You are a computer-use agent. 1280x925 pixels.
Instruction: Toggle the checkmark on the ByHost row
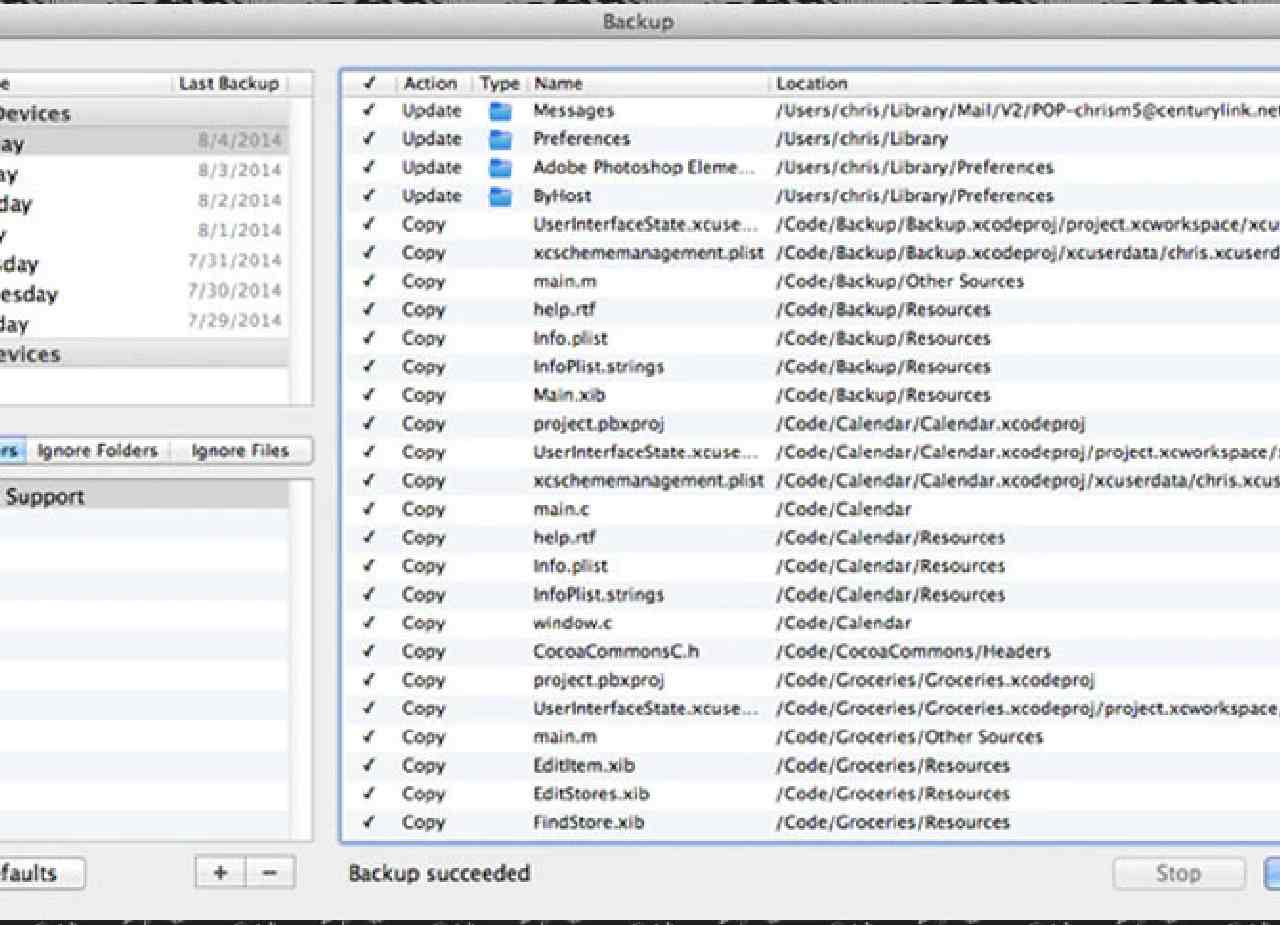tap(370, 196)
